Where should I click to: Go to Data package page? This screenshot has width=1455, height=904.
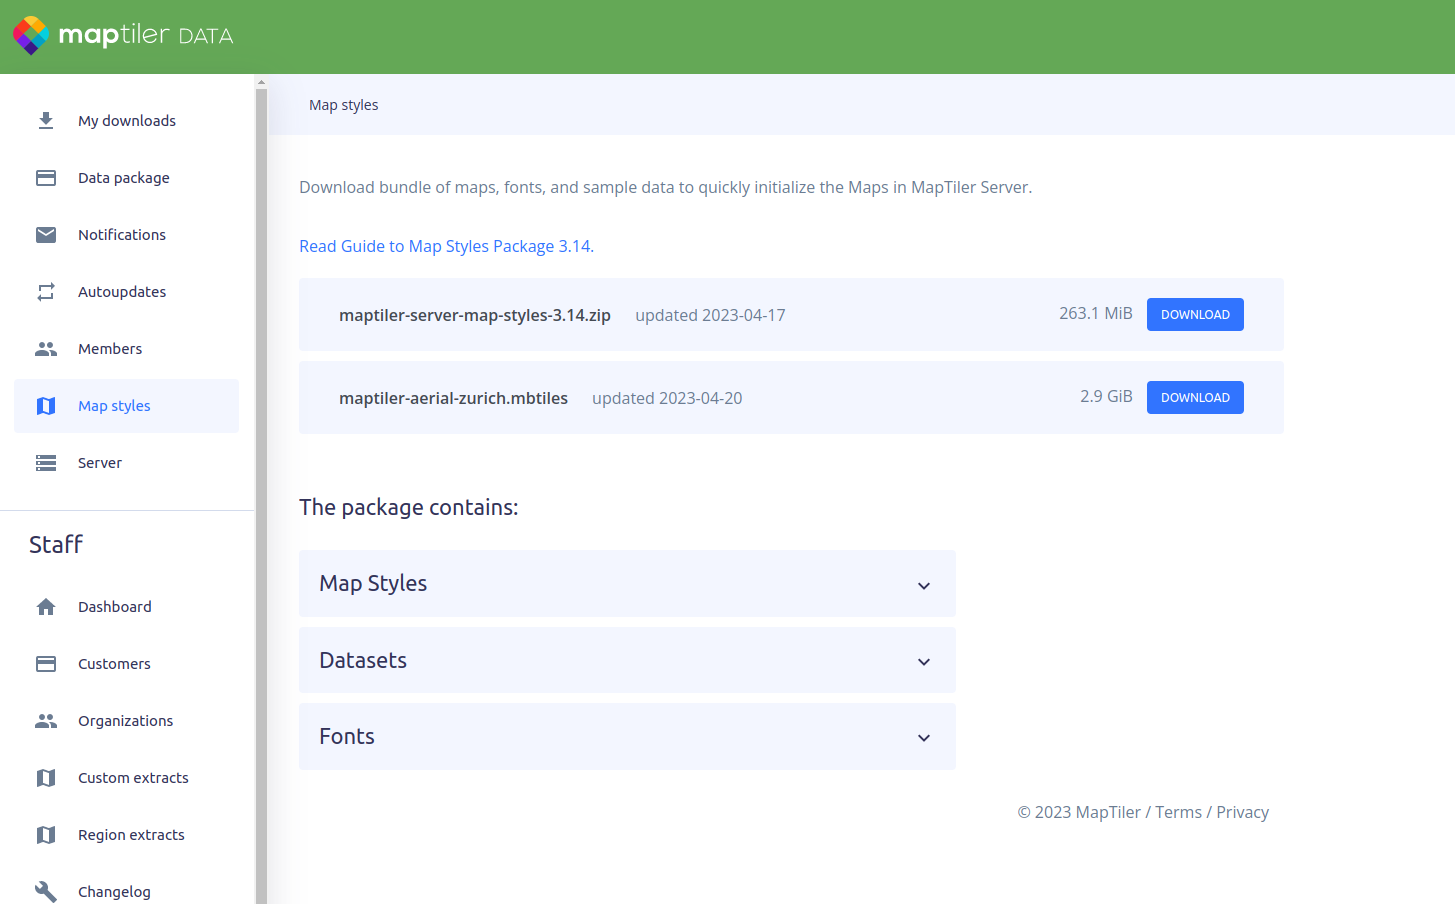tap(127, 178)
